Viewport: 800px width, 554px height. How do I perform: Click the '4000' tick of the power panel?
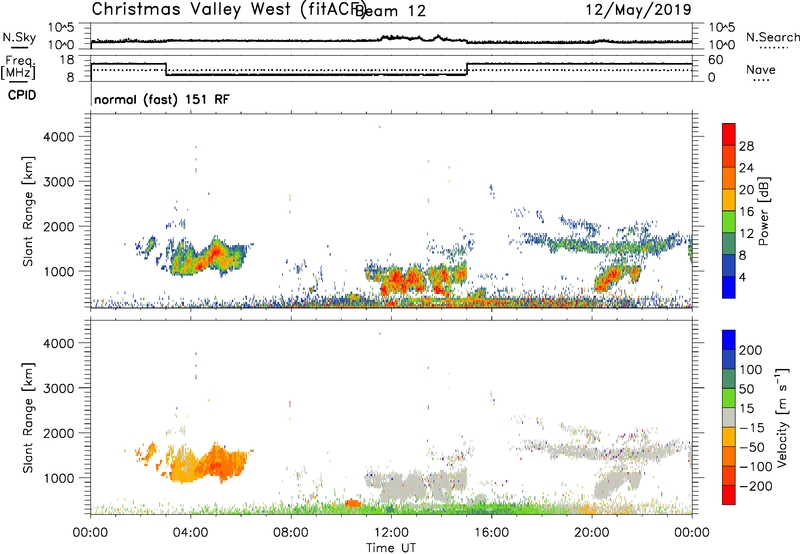coord(59,137)
